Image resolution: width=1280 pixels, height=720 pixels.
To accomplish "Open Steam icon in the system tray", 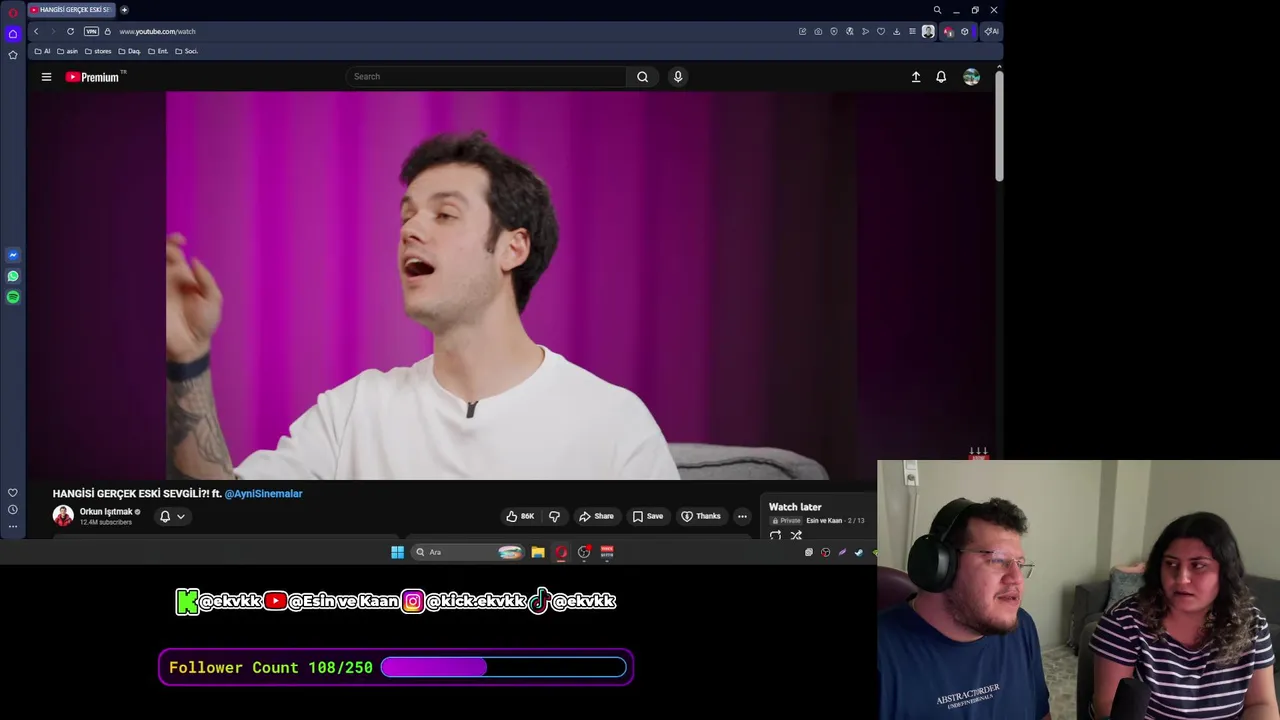I will click(858, 552).
